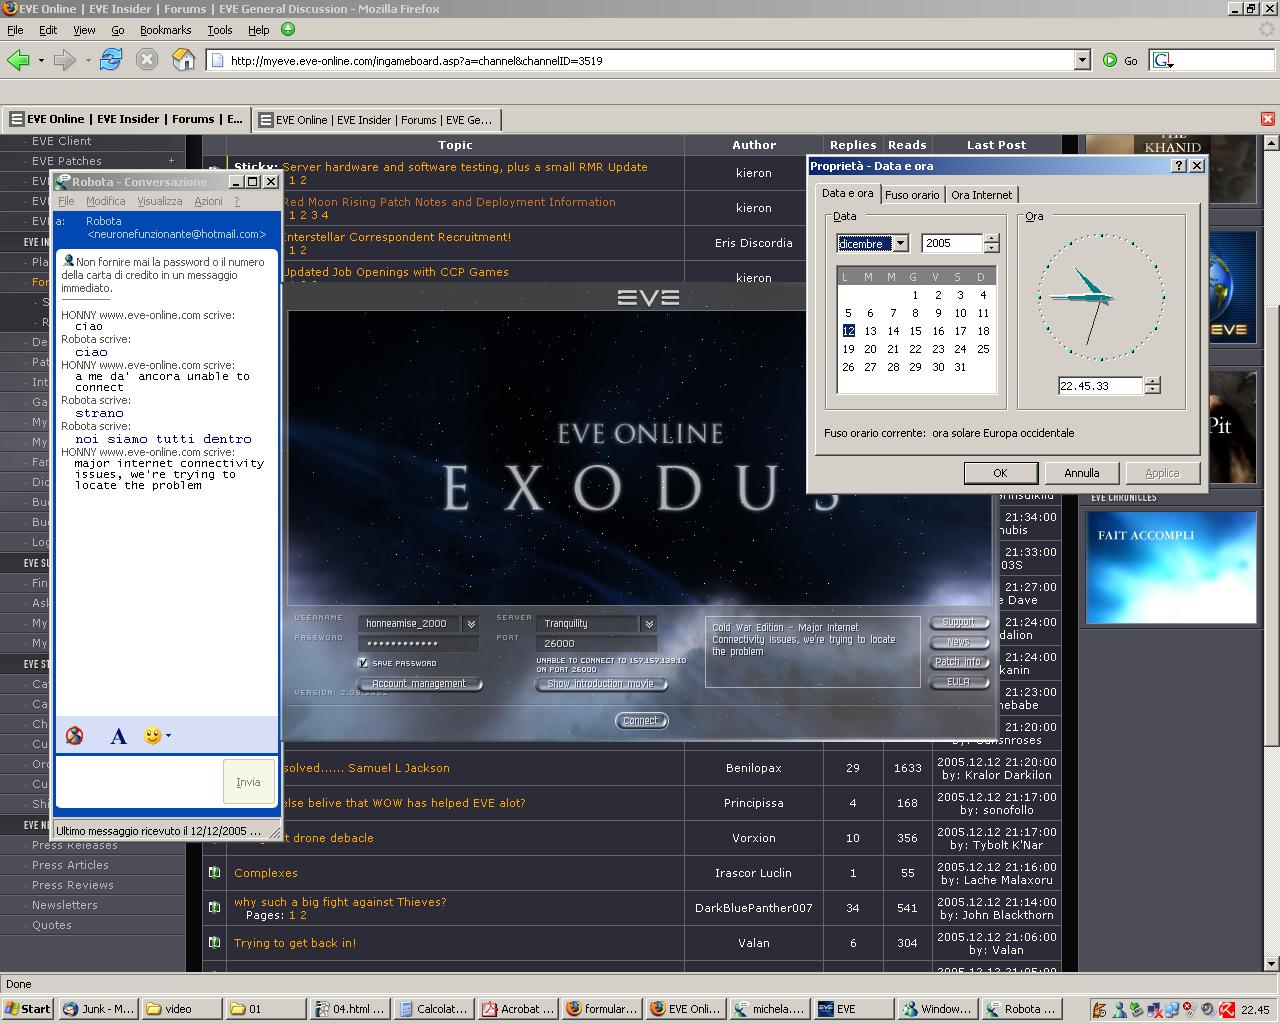Click the font 'A' icon in Messenger
The image size is (1280, 1024).
(118, 737)
